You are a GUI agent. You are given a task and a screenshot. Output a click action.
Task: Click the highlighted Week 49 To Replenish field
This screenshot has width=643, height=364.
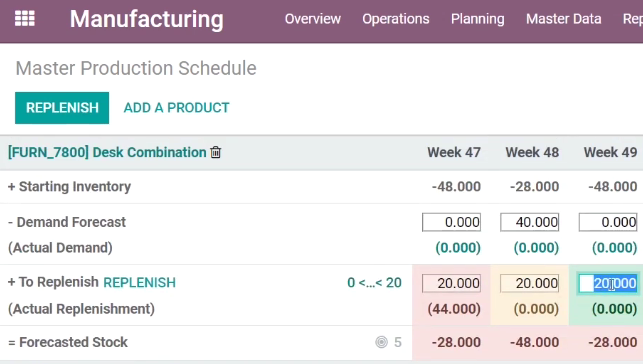[x=608, y=283]
